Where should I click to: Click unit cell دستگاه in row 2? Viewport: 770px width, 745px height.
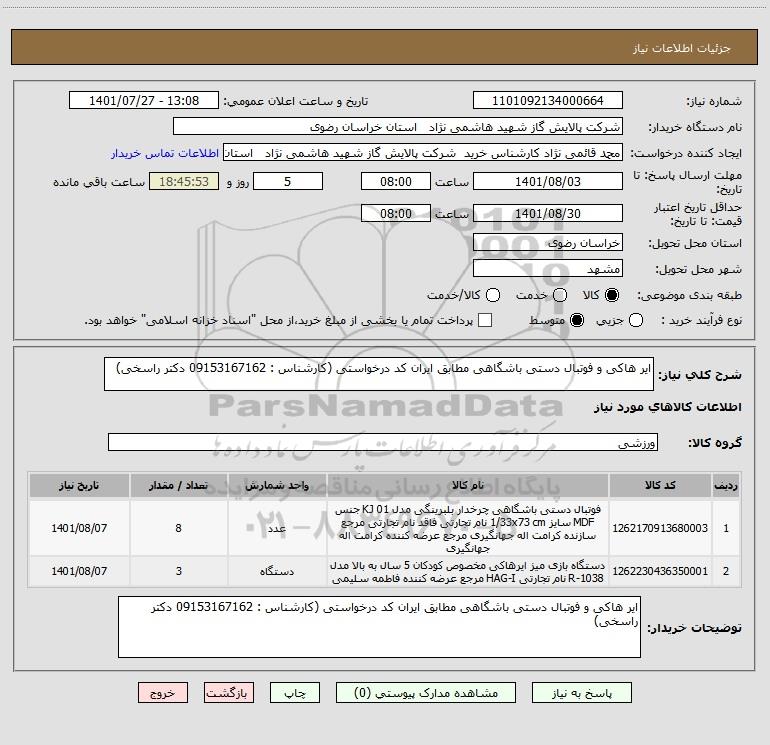[277, 571]
